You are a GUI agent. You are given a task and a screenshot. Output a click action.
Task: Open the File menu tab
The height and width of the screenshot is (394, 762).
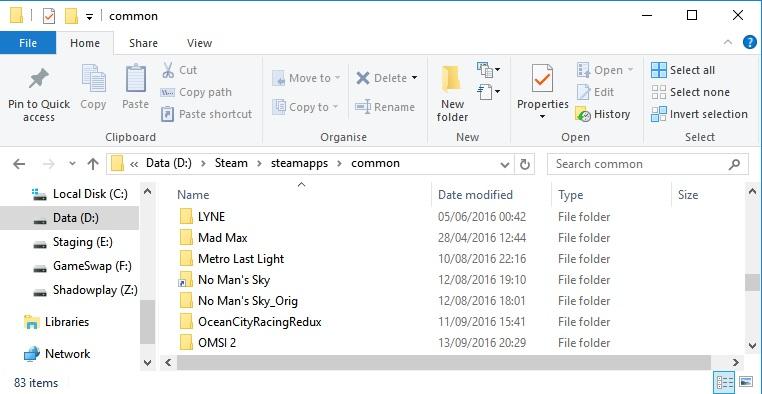[x=28, y=43]
